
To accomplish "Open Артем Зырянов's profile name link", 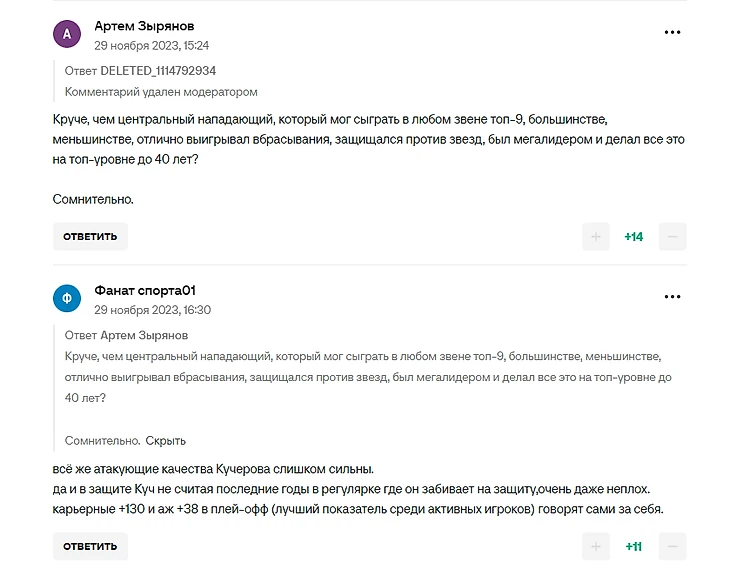I will tap(144, 26).
